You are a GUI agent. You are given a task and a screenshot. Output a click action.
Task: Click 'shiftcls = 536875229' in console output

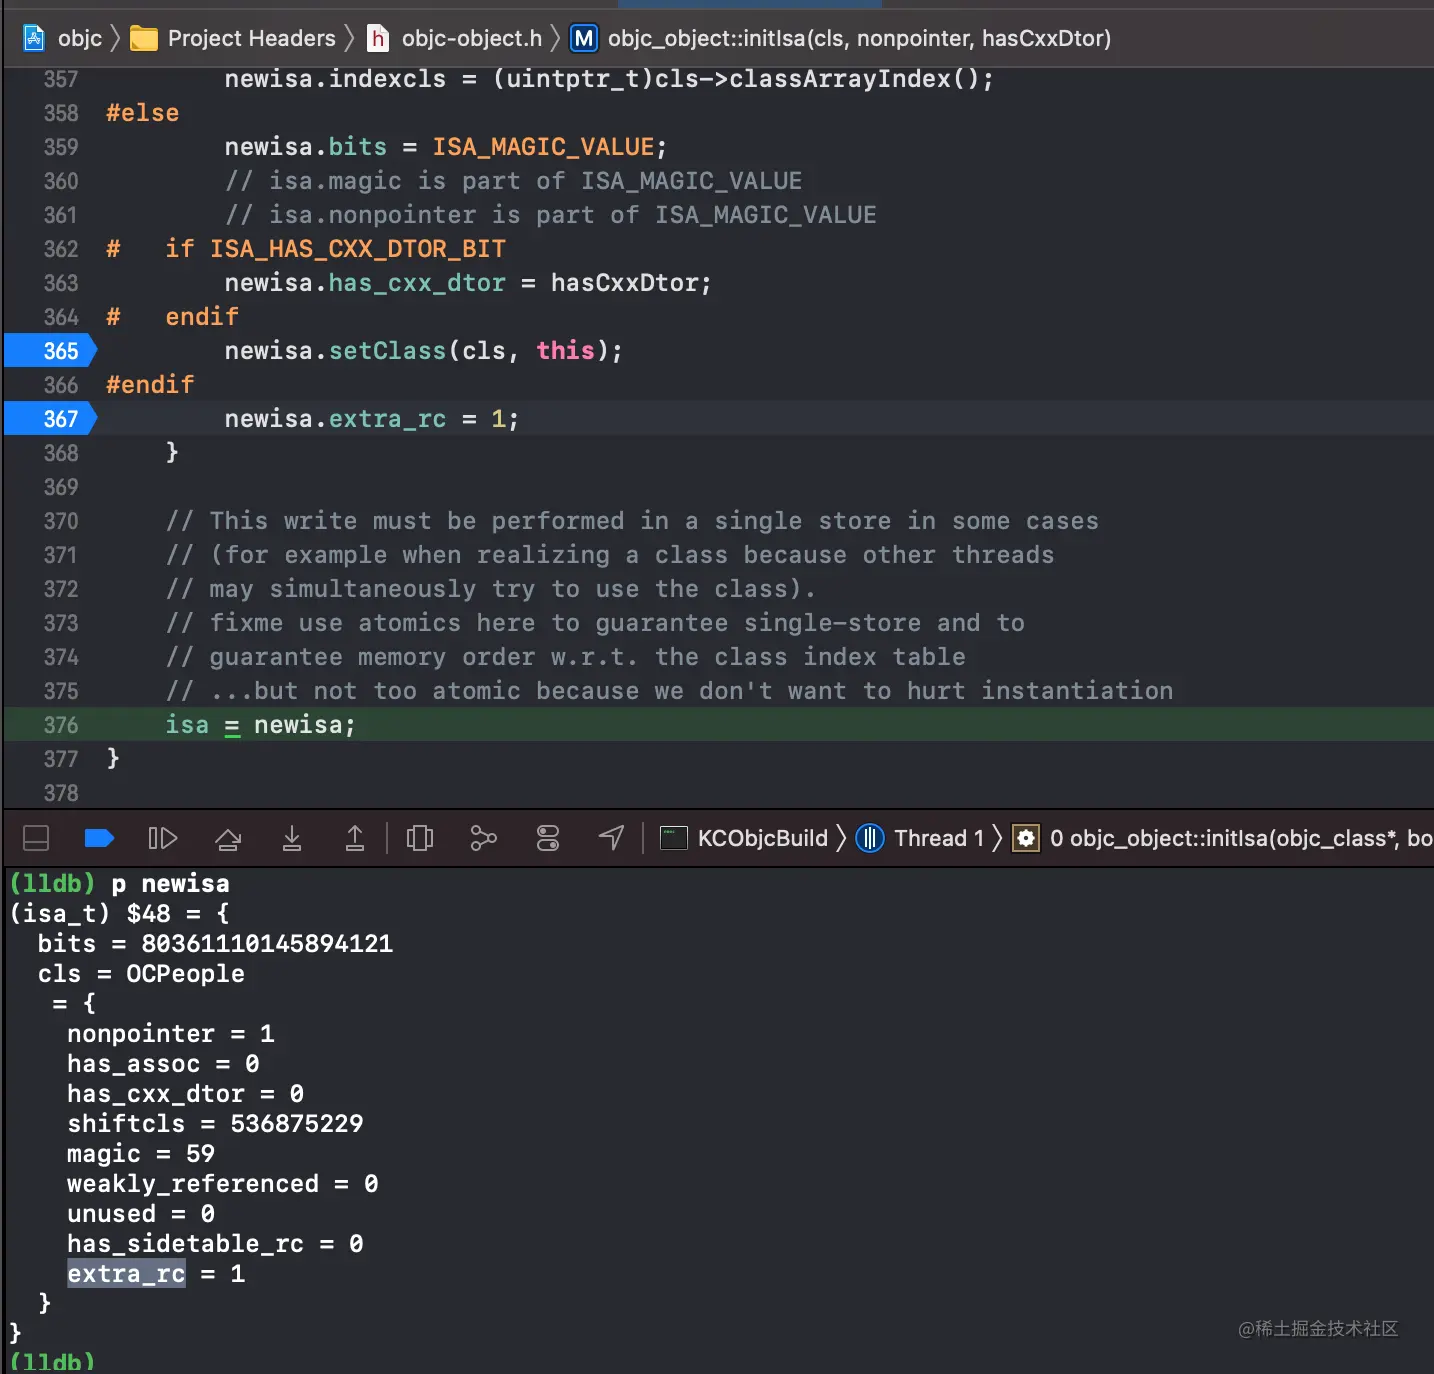pyautogui.click(x=215, y=1124)
